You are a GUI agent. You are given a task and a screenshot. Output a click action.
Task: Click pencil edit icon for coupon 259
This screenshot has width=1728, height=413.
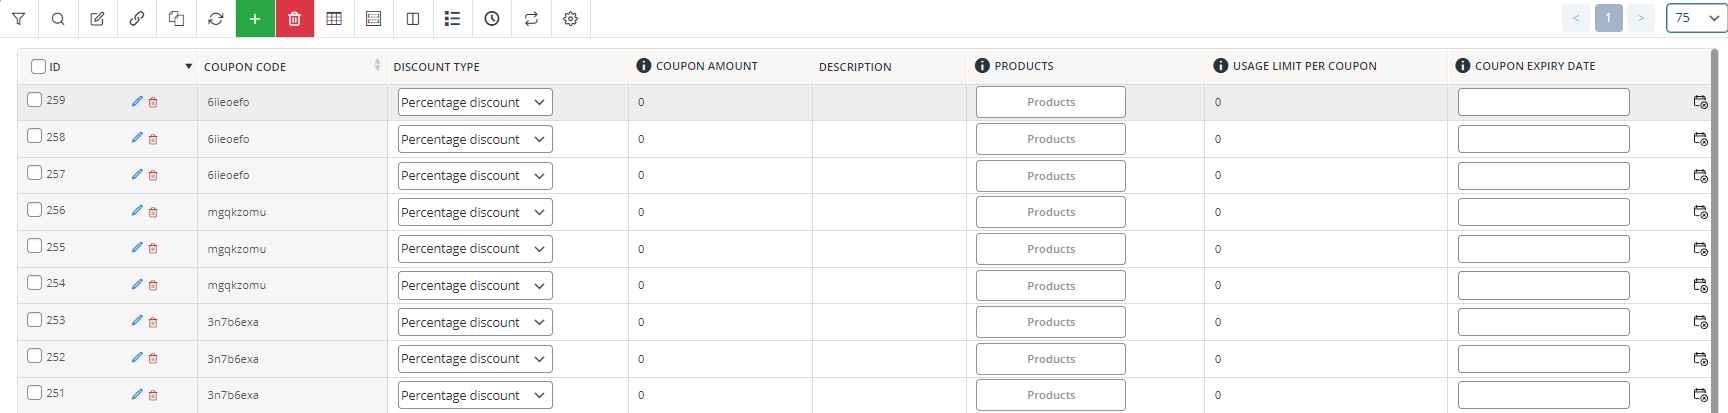coord(137,101)
